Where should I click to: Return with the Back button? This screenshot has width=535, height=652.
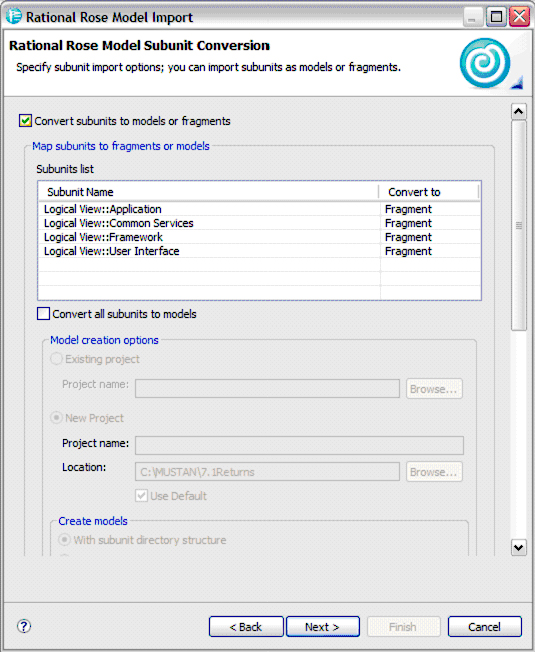pyautogui.click(x=246, y=627)
